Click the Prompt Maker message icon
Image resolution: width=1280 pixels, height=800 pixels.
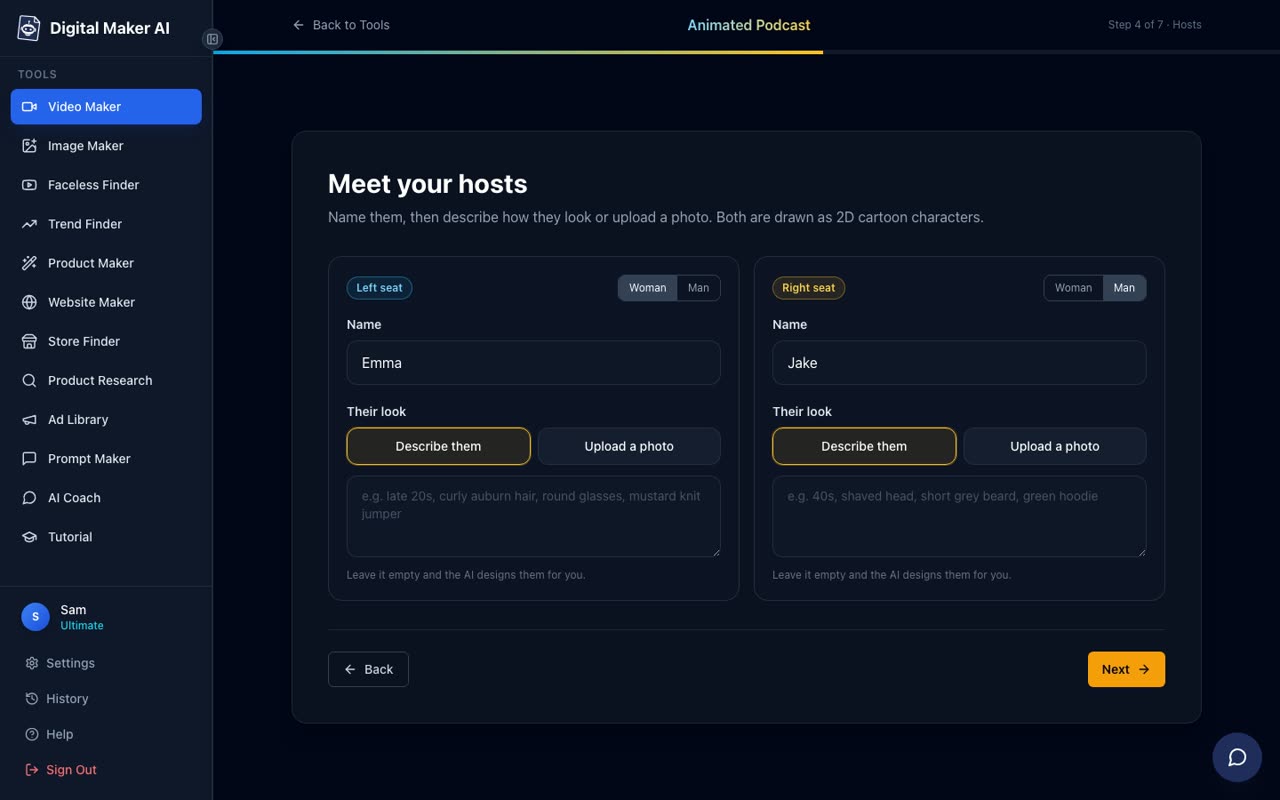[x=29, y=458]
